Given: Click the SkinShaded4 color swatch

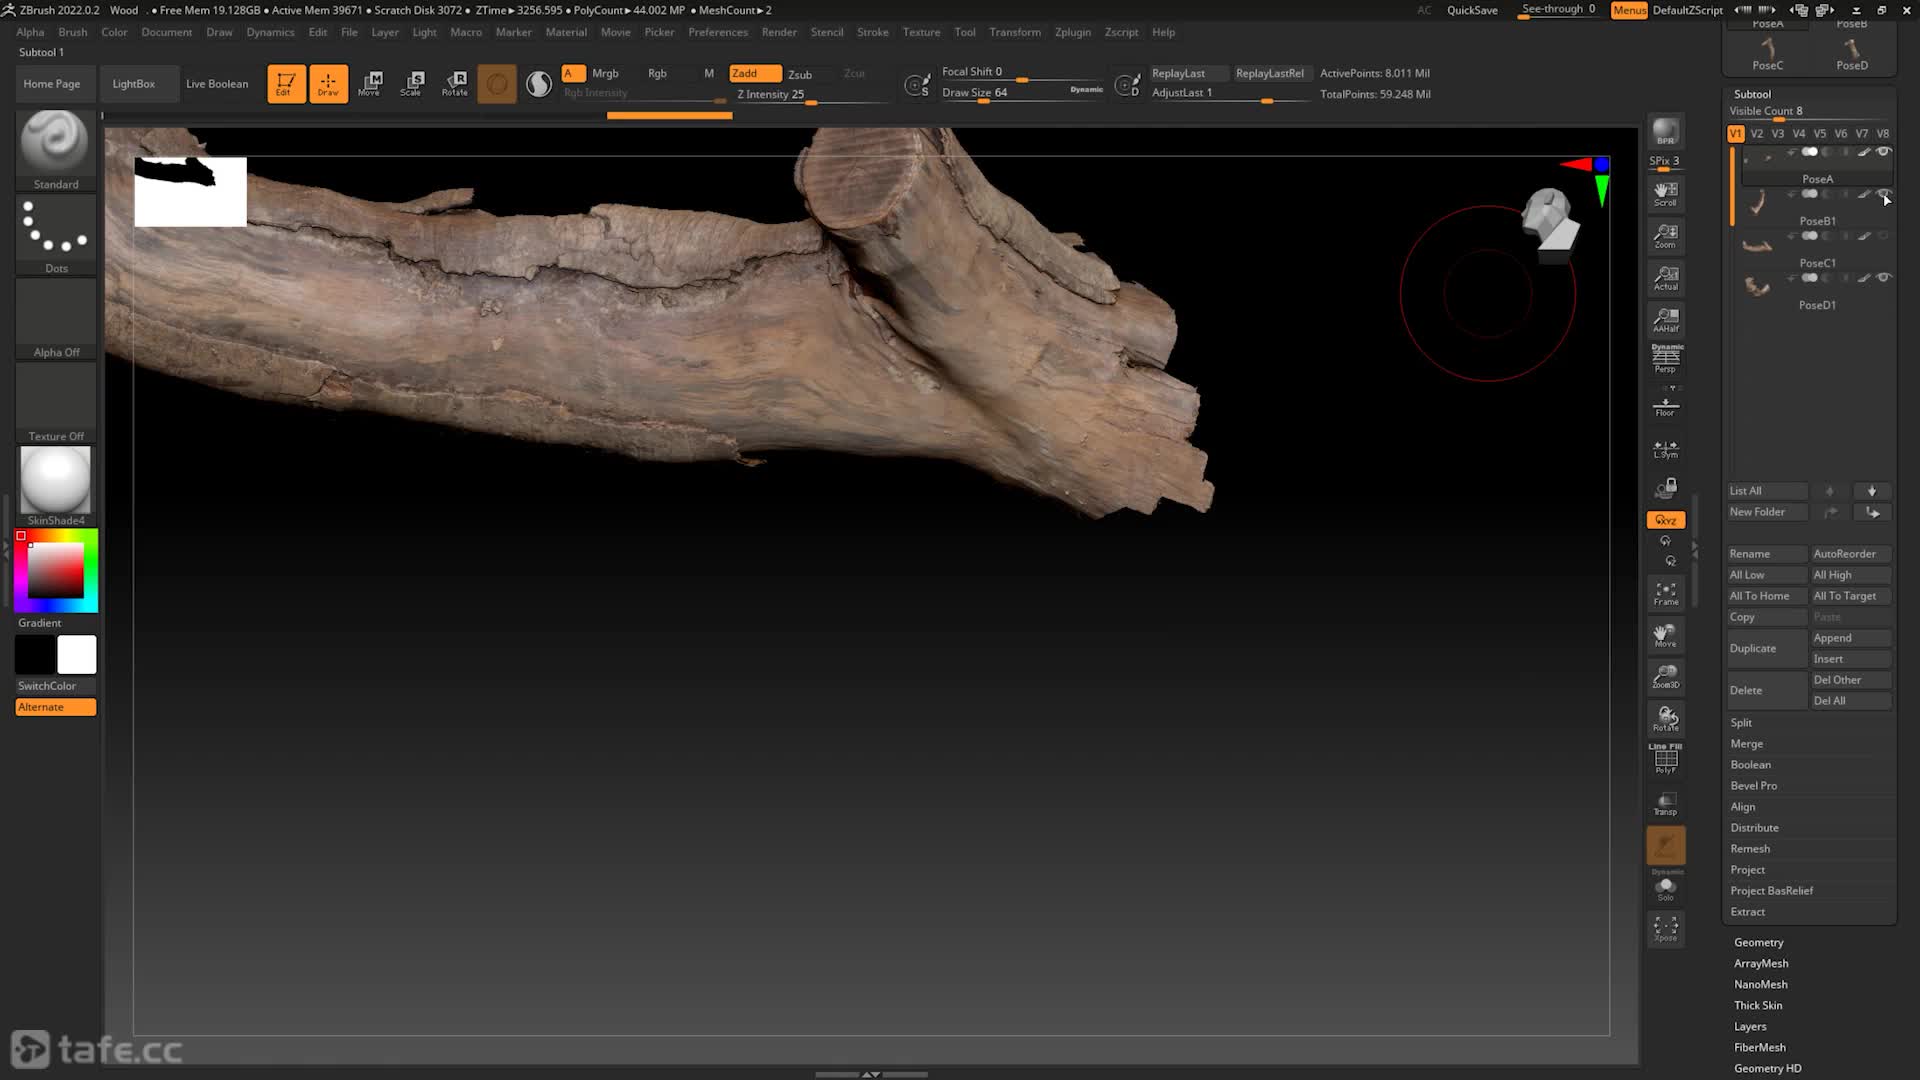Looking at the screenshot, I should [55, 481].
